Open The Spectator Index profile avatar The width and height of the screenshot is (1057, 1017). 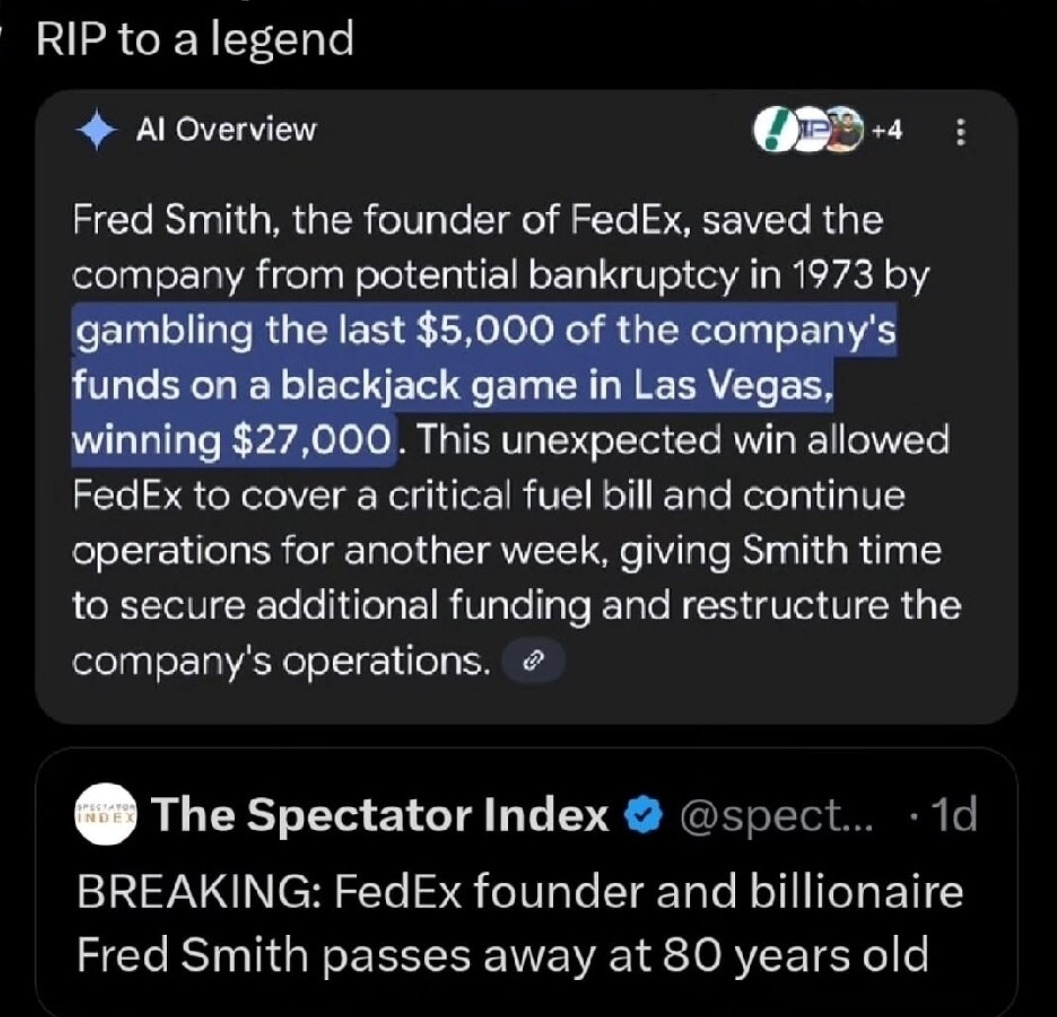click(107, 817)
